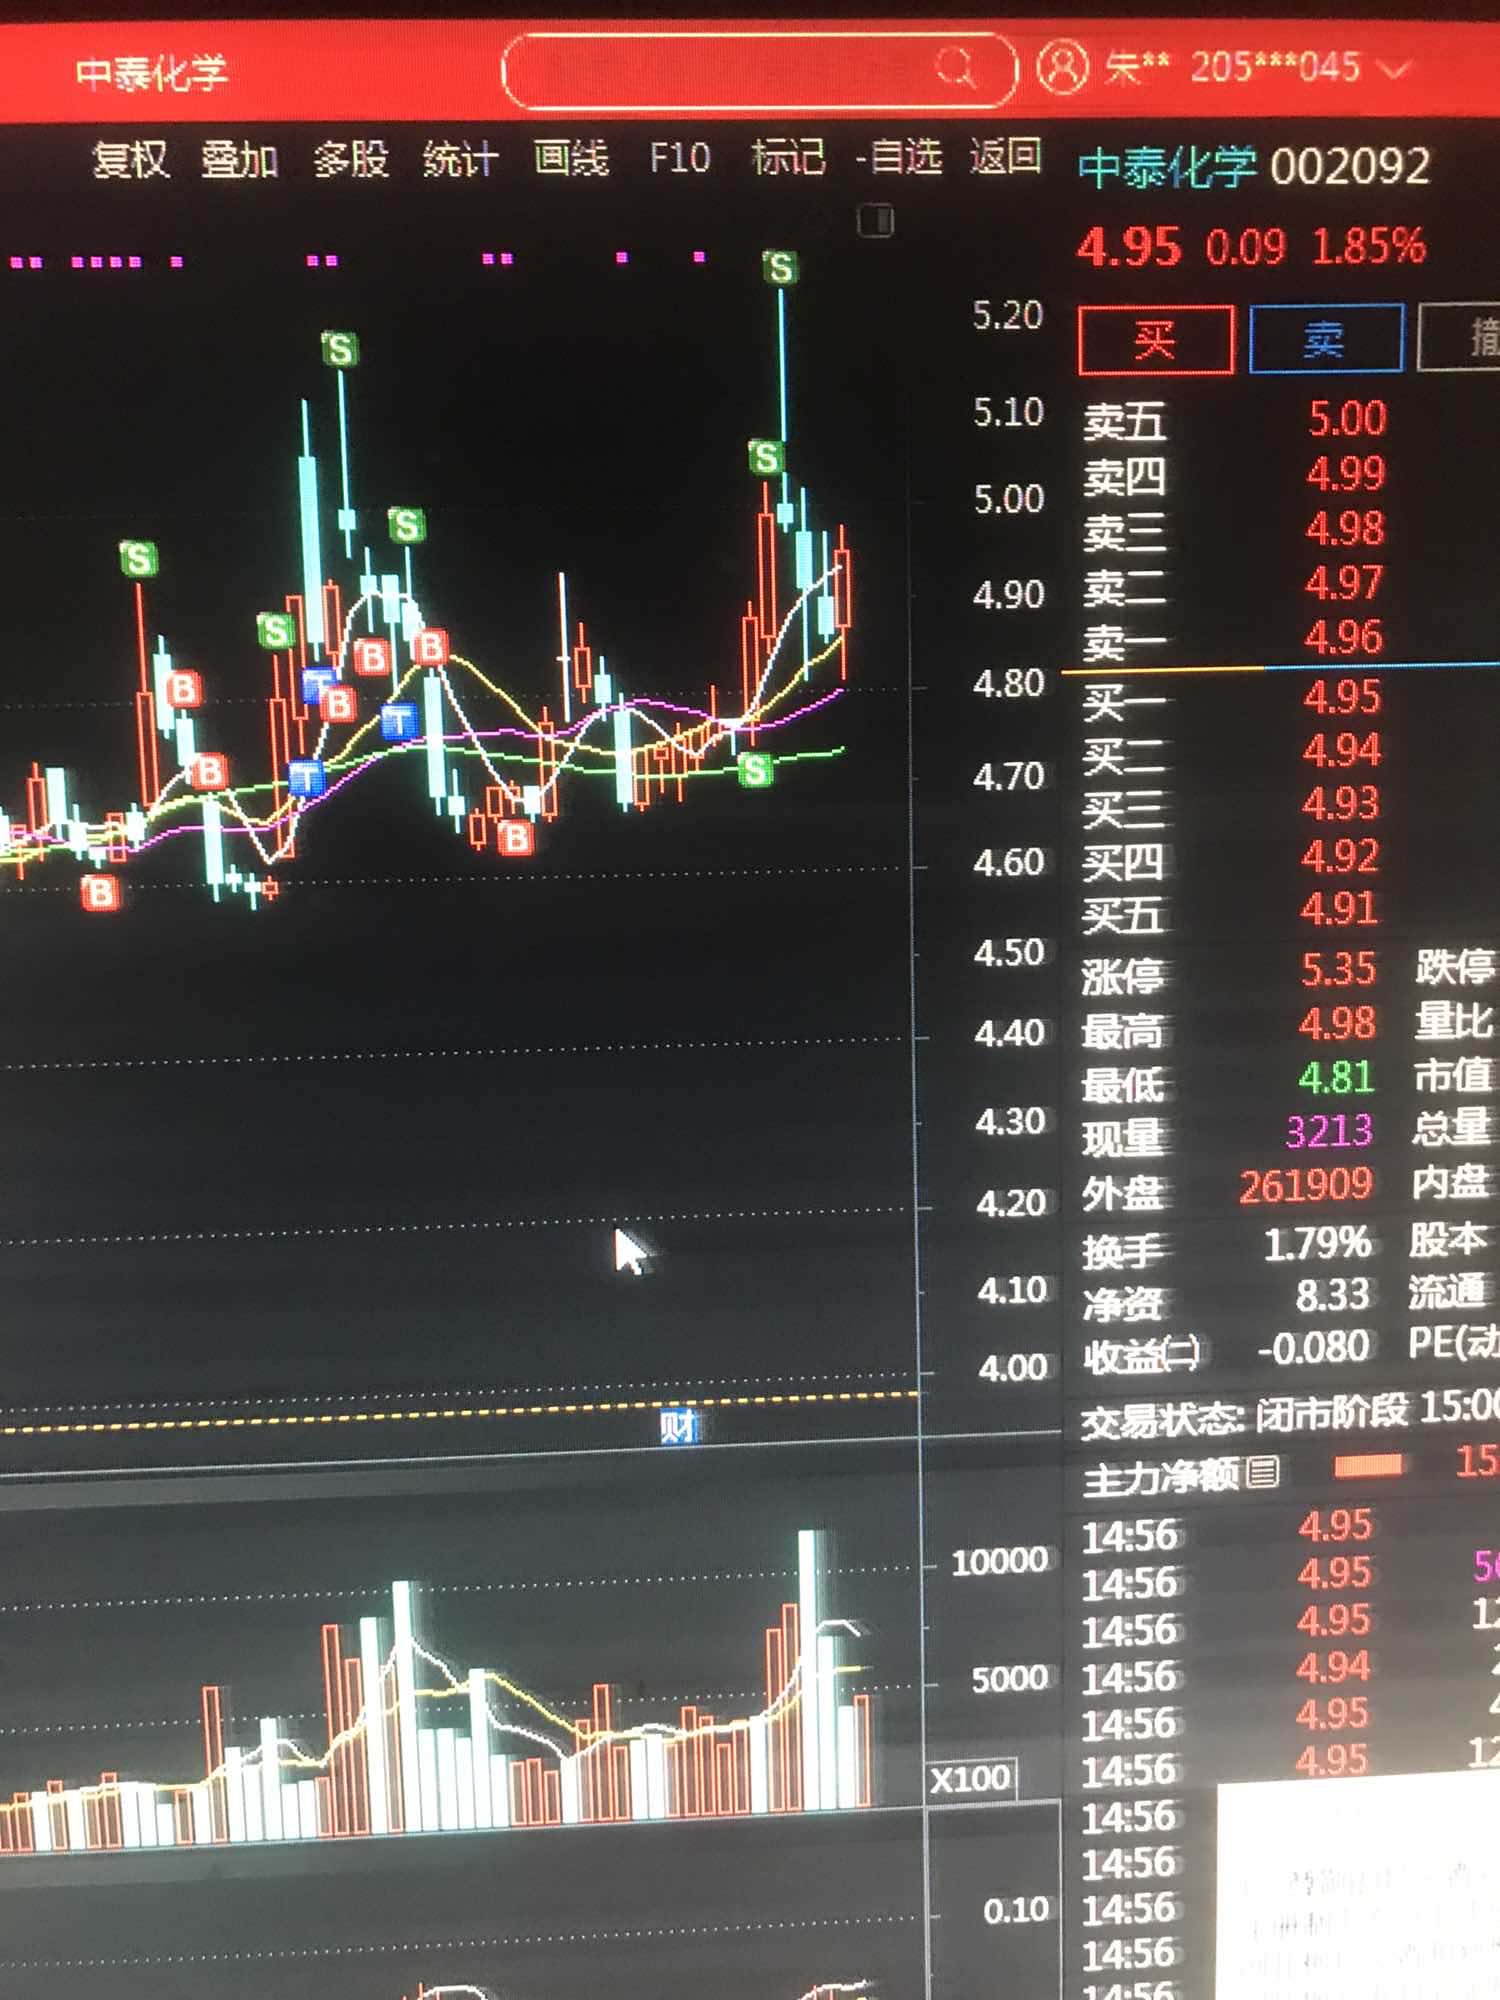Image resolution: width=1500 pixels, height=2000 pixels.
Task: Remove stock via -自选 option
Action: [x=899, y=157]
